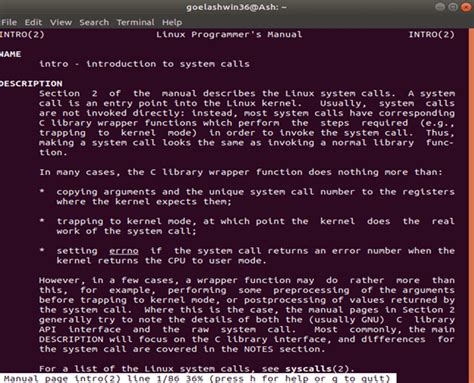Screen dimensions: 474x383
Task: Click the DESCRIPTION section heading
Action: coord(31,83)
